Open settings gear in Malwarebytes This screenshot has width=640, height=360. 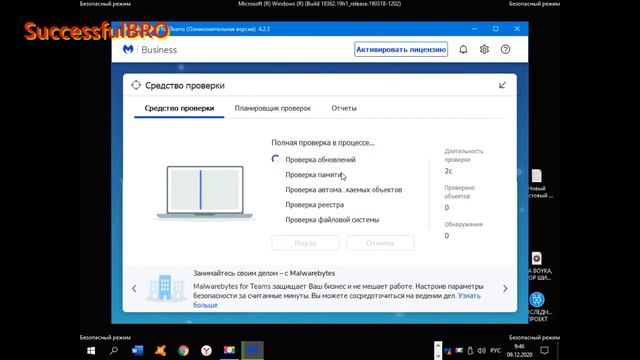point(484,49)
